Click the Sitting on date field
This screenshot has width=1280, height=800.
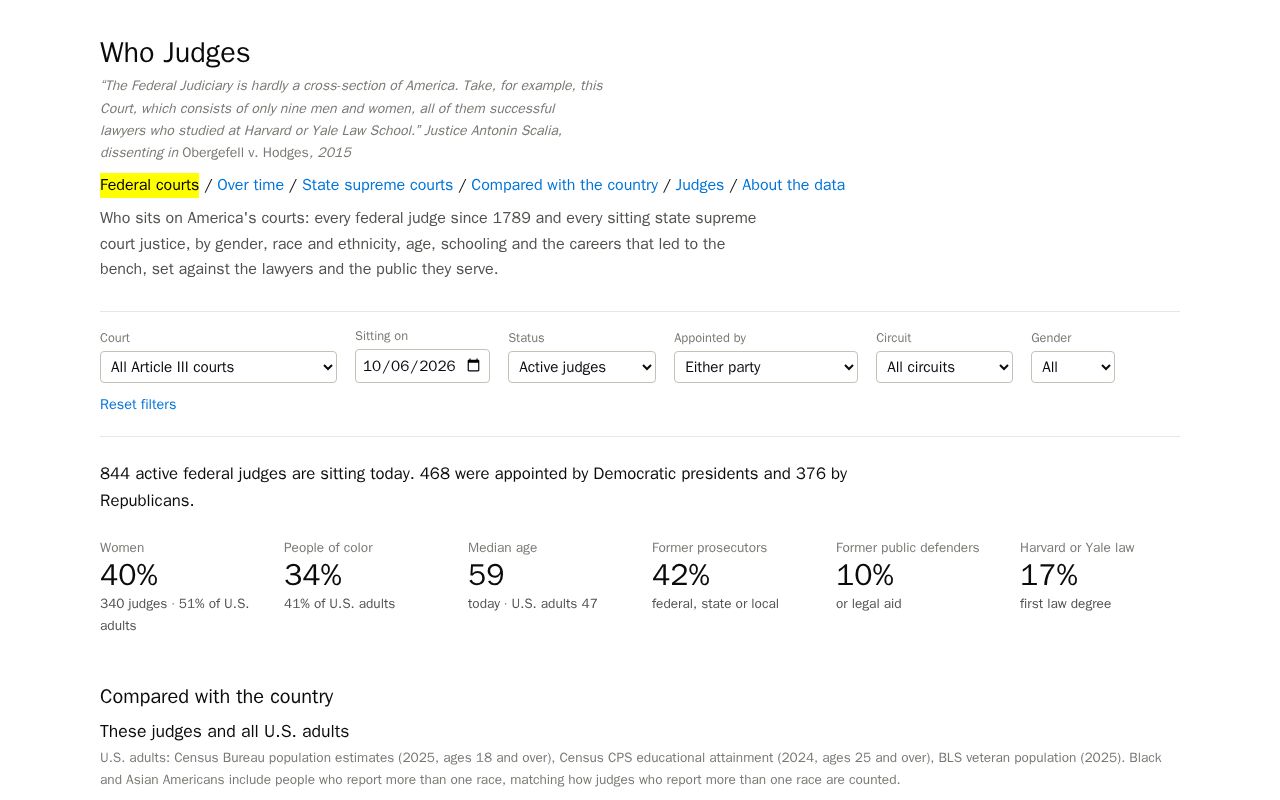[422, 366]
